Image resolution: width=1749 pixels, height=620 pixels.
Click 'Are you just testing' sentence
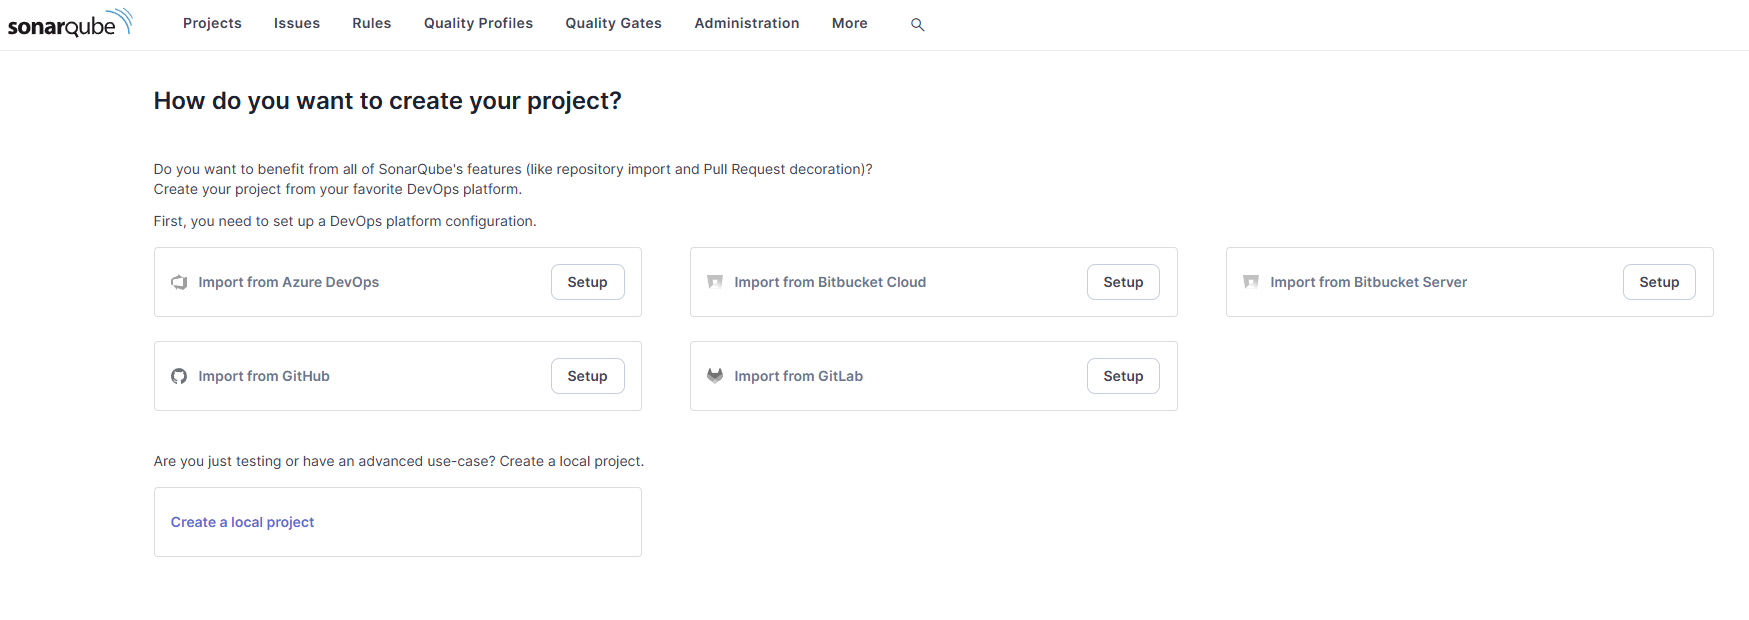[x=399, y=461]
